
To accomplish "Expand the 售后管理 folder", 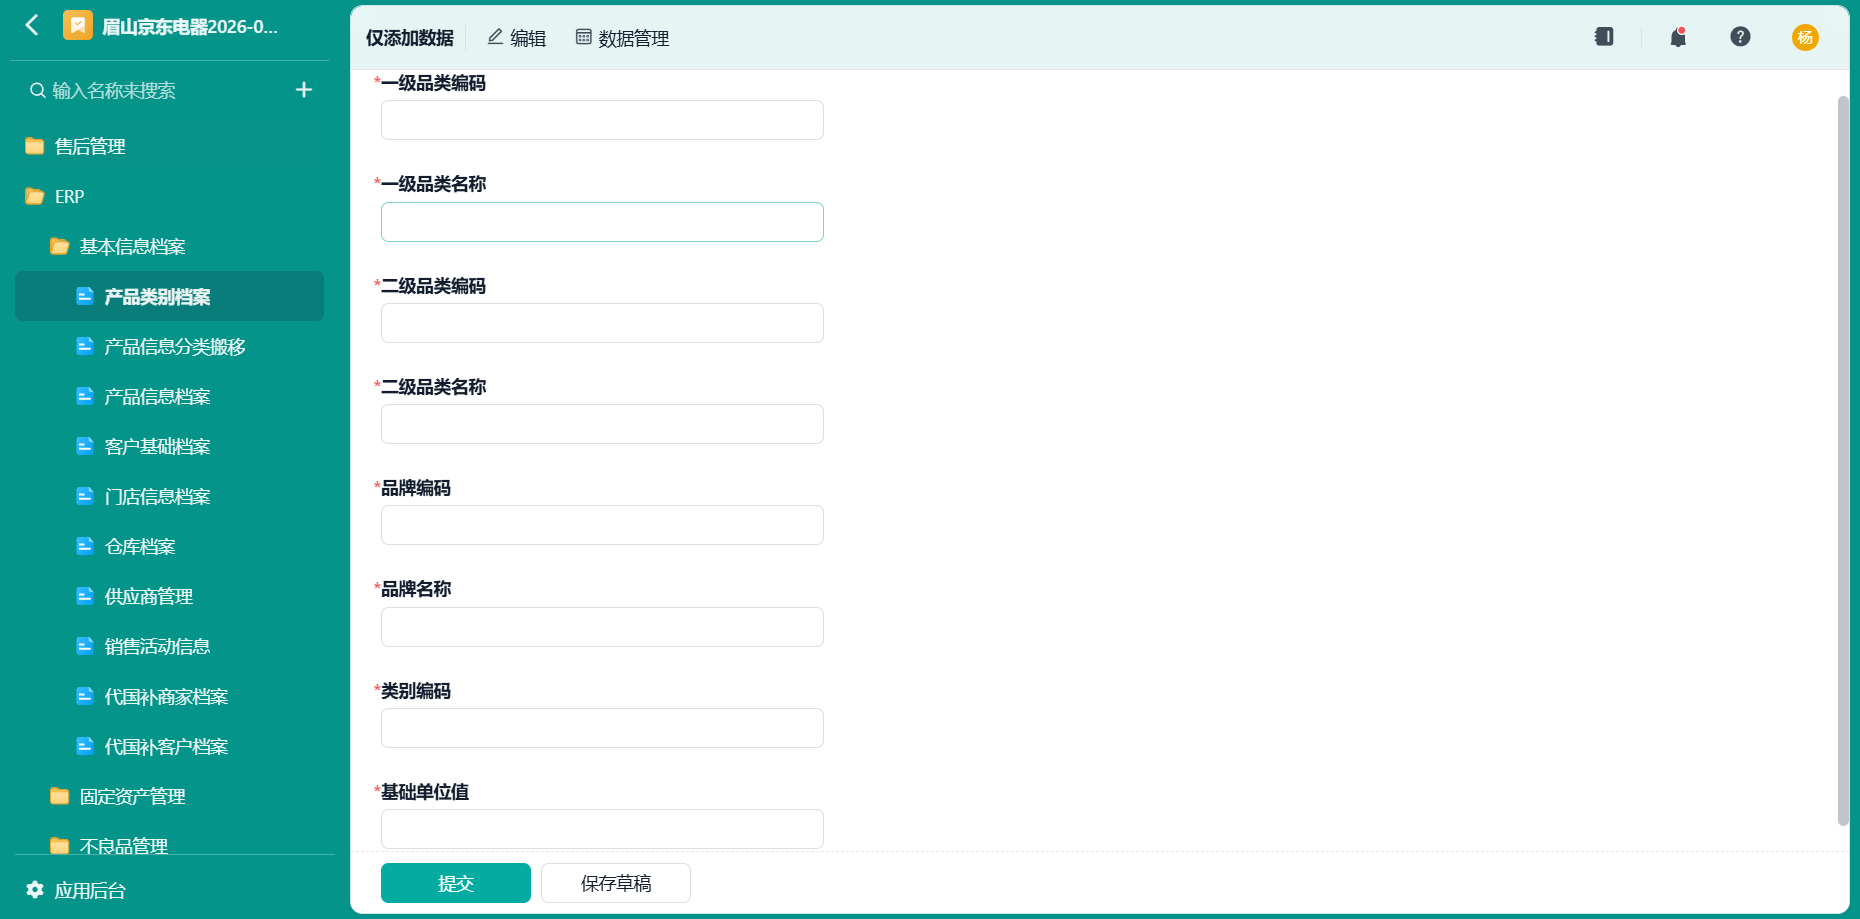I will click(169, 147).
